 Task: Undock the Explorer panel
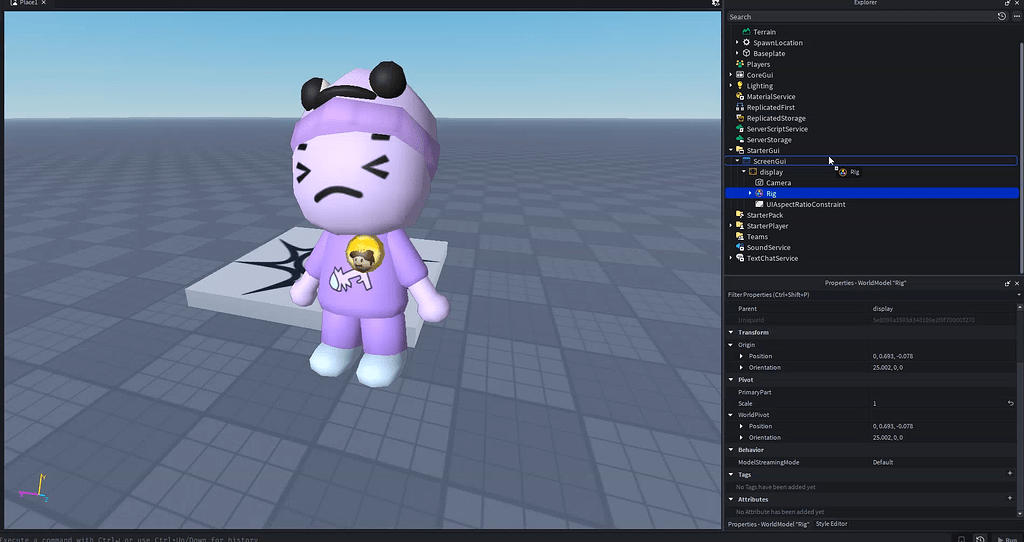click(x=1008, y=3)
